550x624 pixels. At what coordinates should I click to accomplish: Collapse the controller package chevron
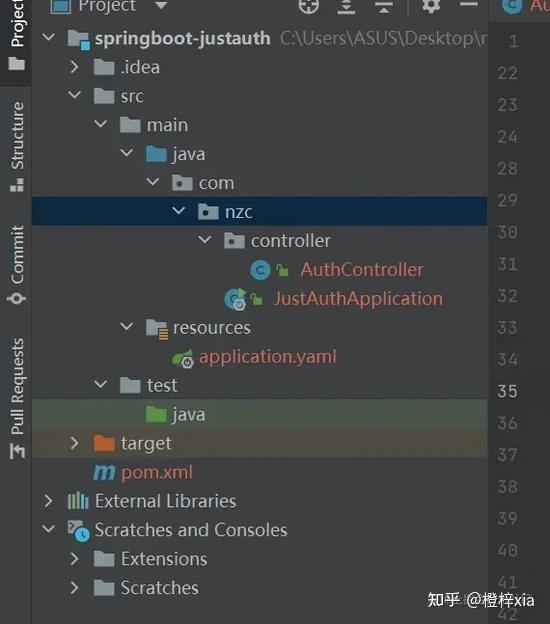(x=205, y=240)
